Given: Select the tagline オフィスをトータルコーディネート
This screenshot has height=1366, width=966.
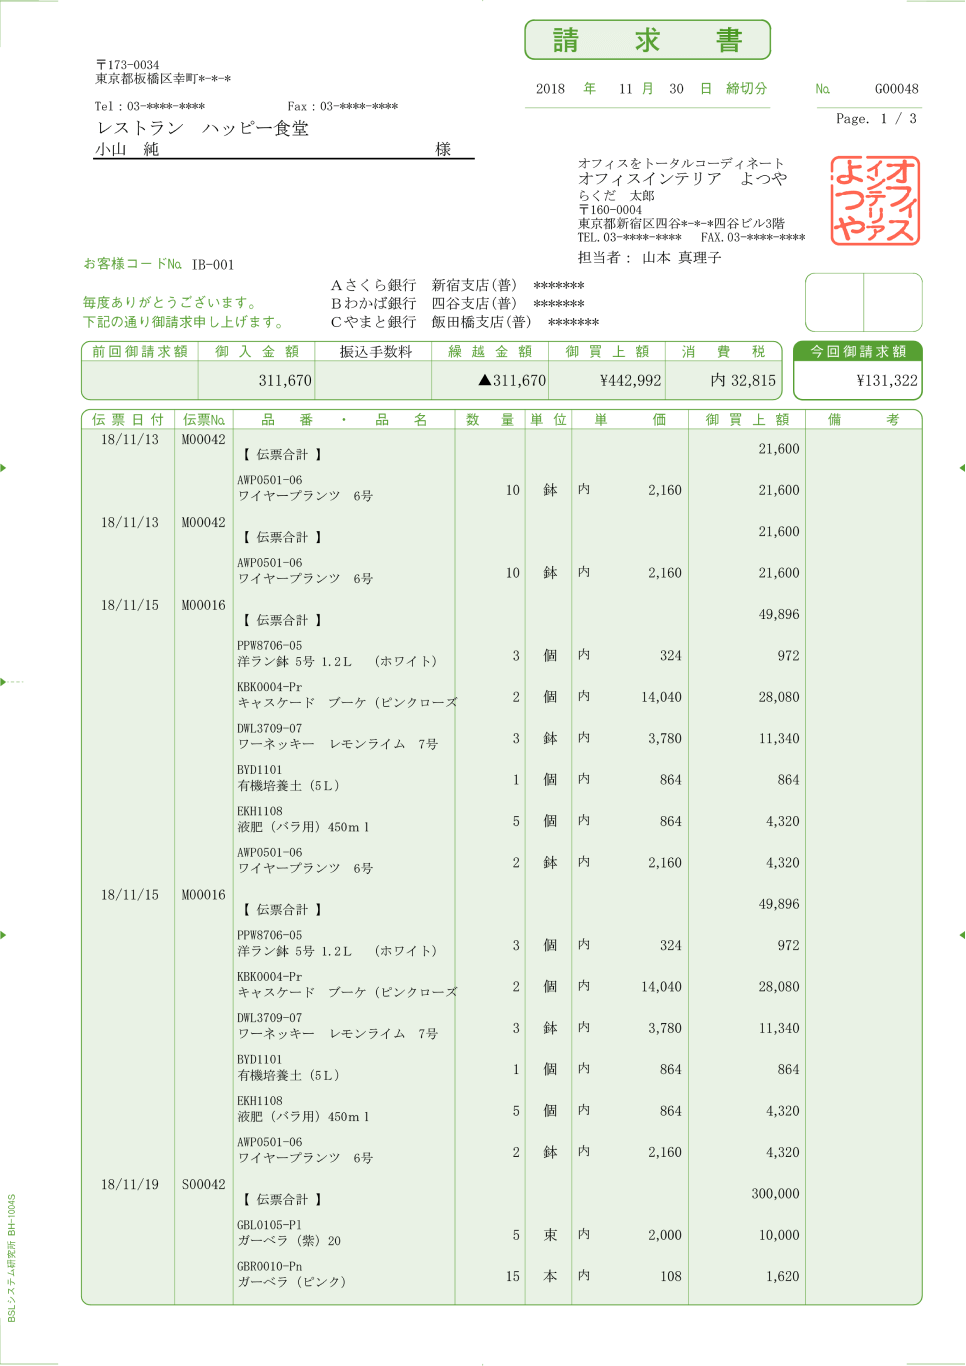Looking at the screenshot, I should tap(681, 163).
